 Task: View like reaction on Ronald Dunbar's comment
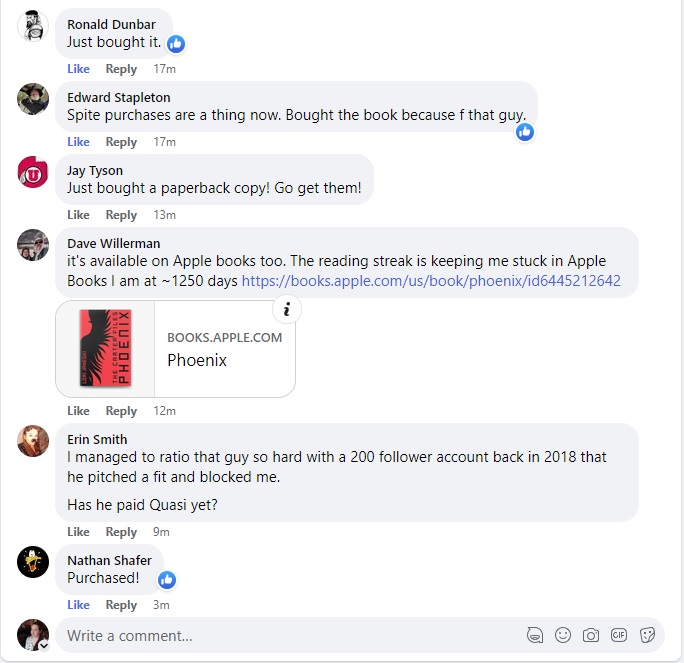pos(176,44)
